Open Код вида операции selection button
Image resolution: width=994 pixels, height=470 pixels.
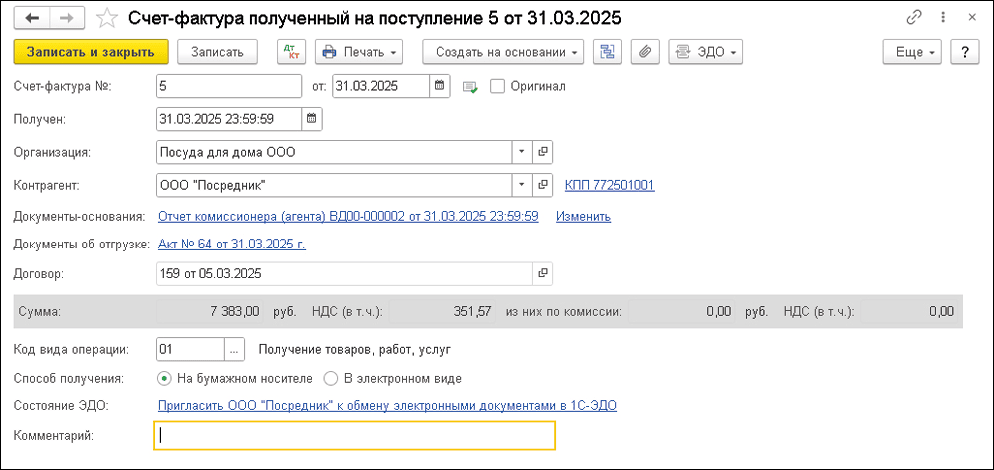[x=235, y=349]
